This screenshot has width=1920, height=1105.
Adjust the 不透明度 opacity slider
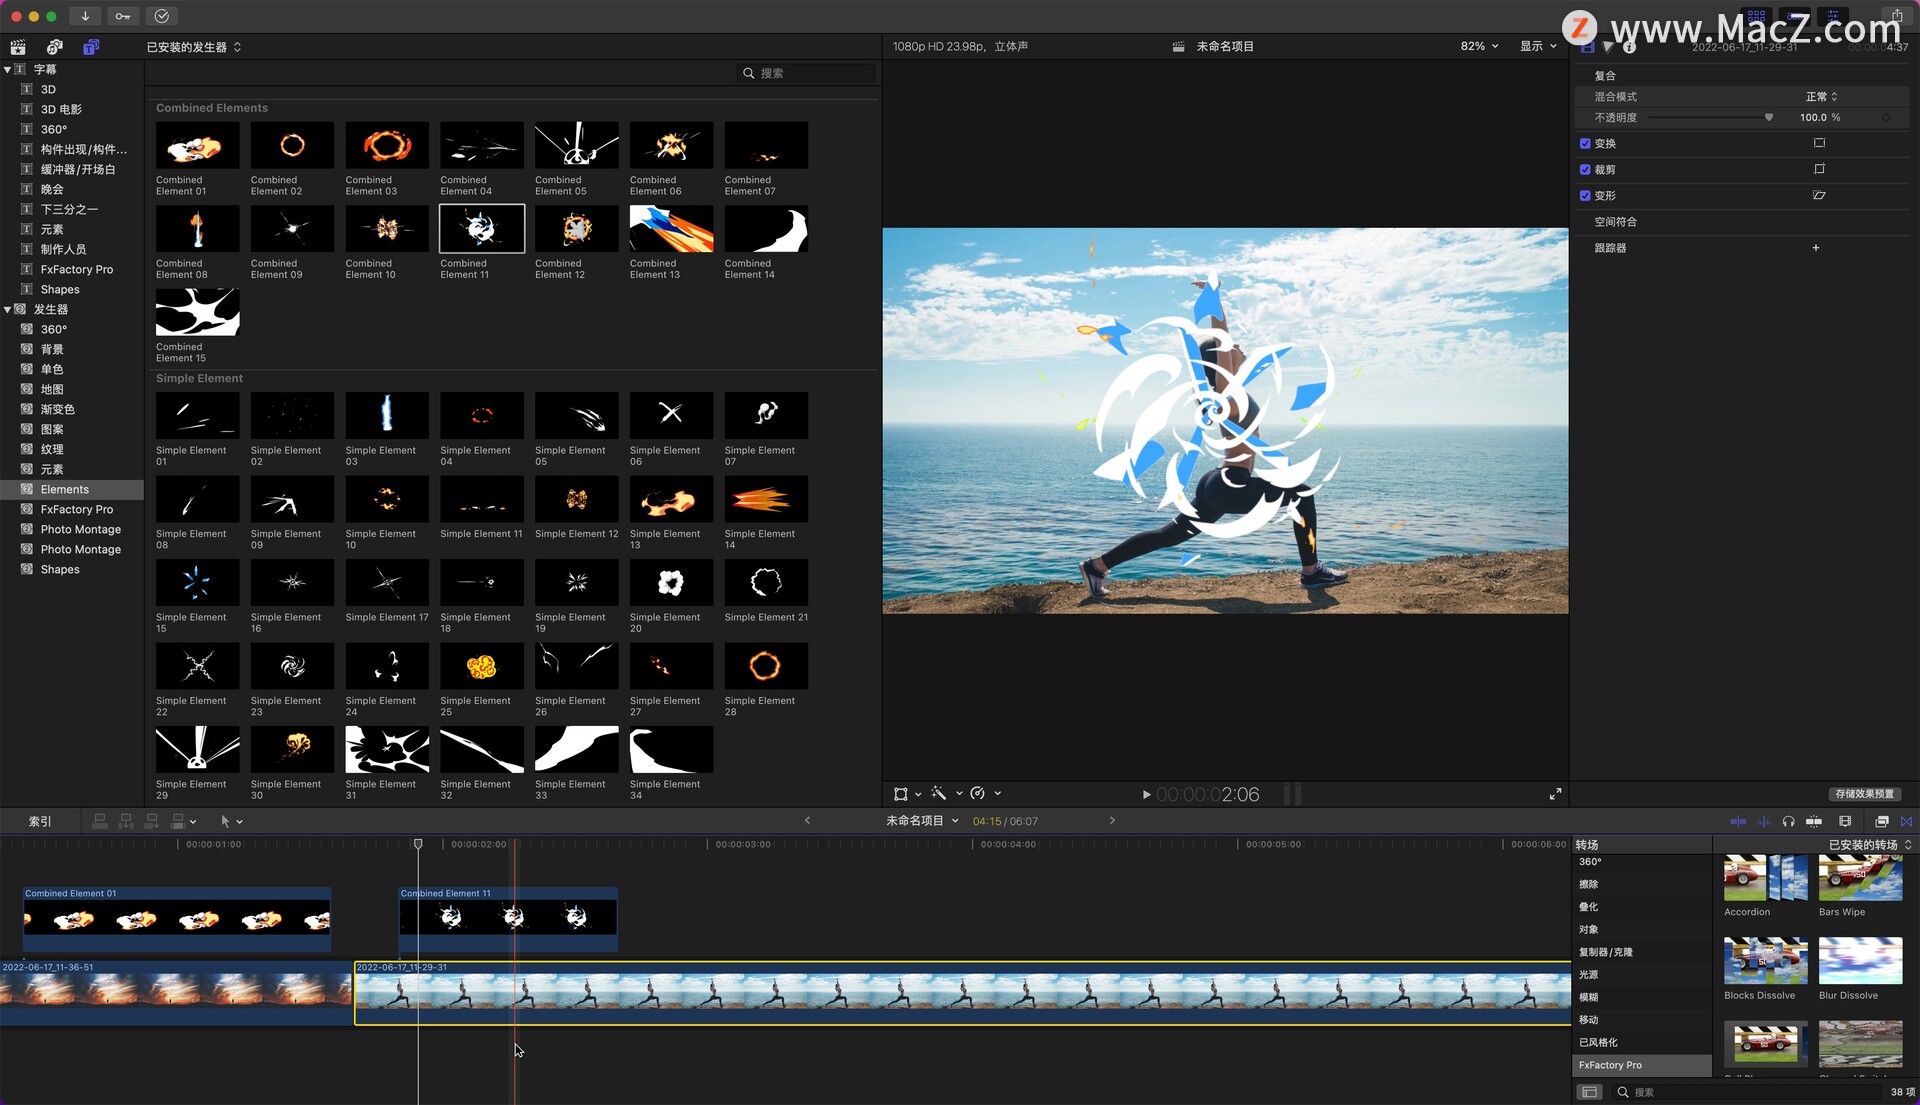pyautogui.click(x=1768, y=118)
